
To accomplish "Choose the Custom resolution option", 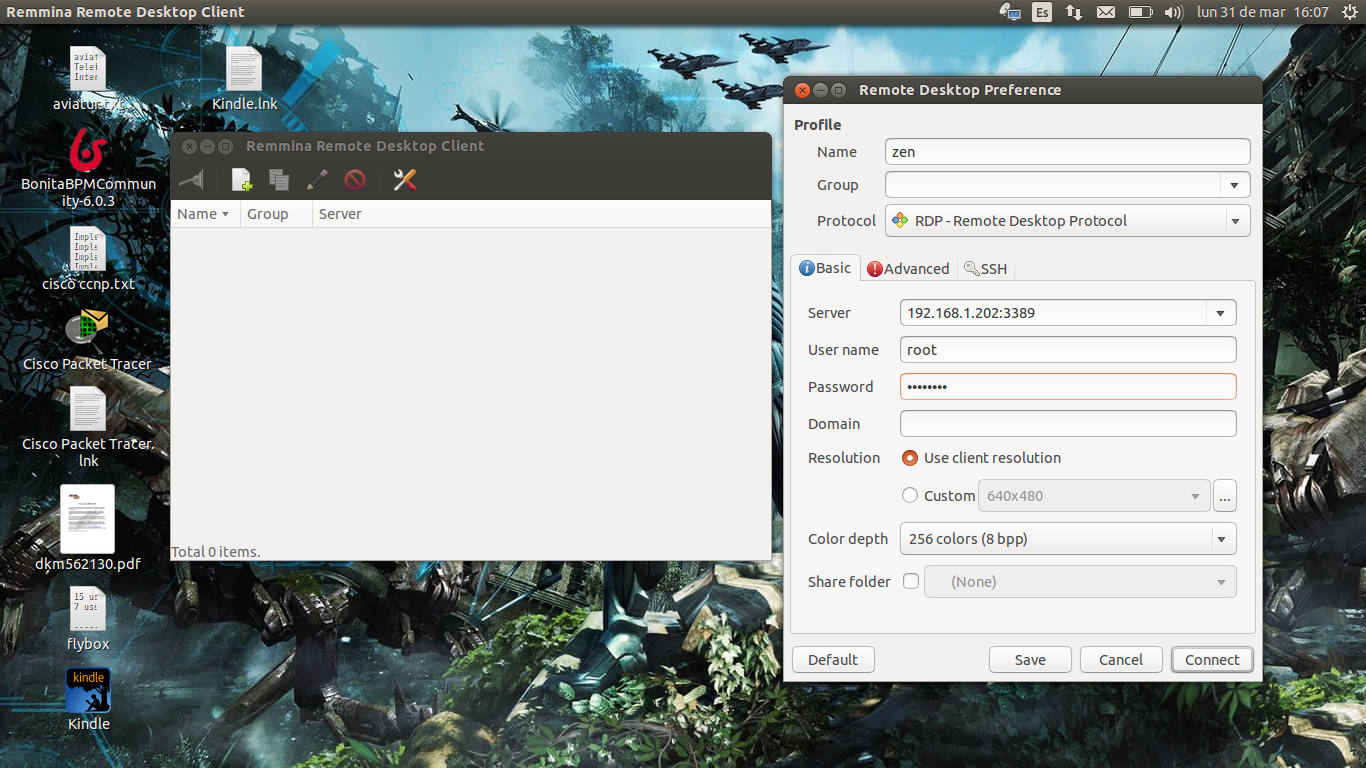I will coord(910,495).
